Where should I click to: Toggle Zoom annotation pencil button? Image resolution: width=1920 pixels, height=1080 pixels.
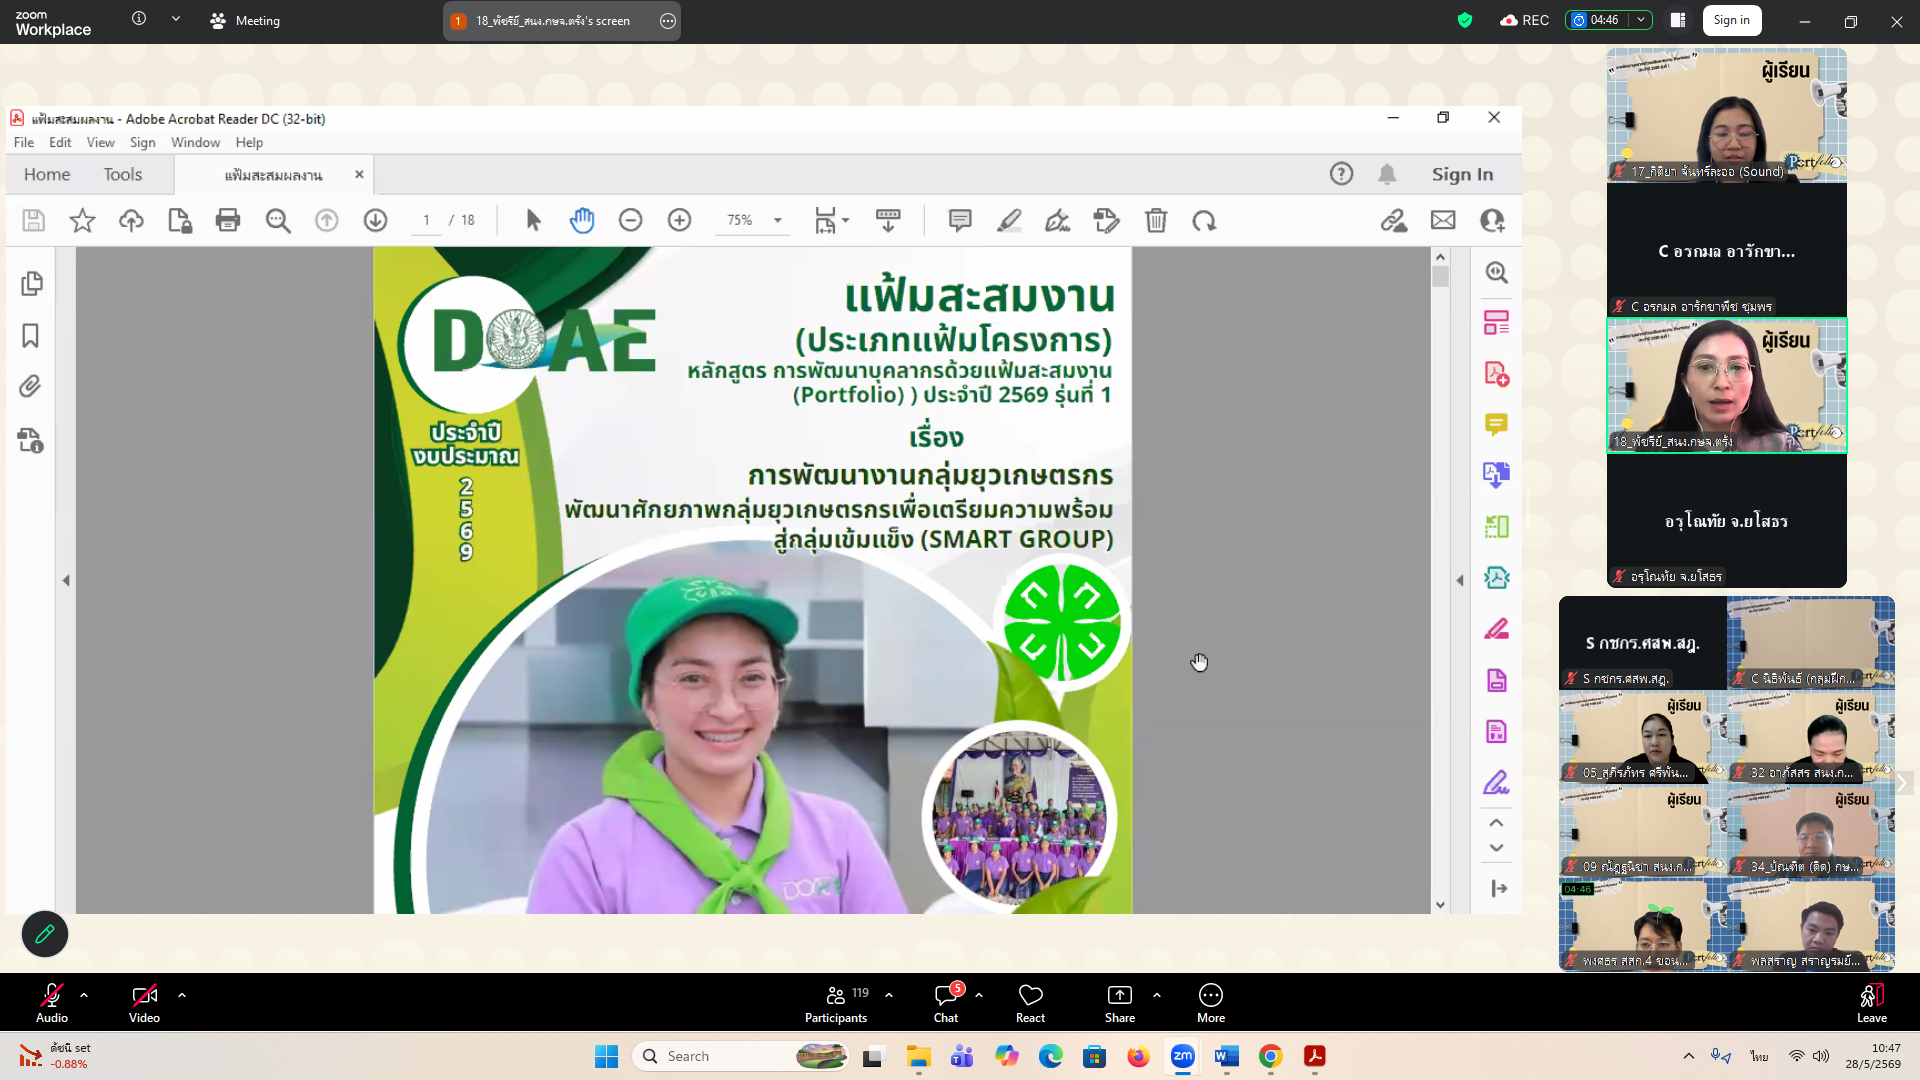point(45,934)
